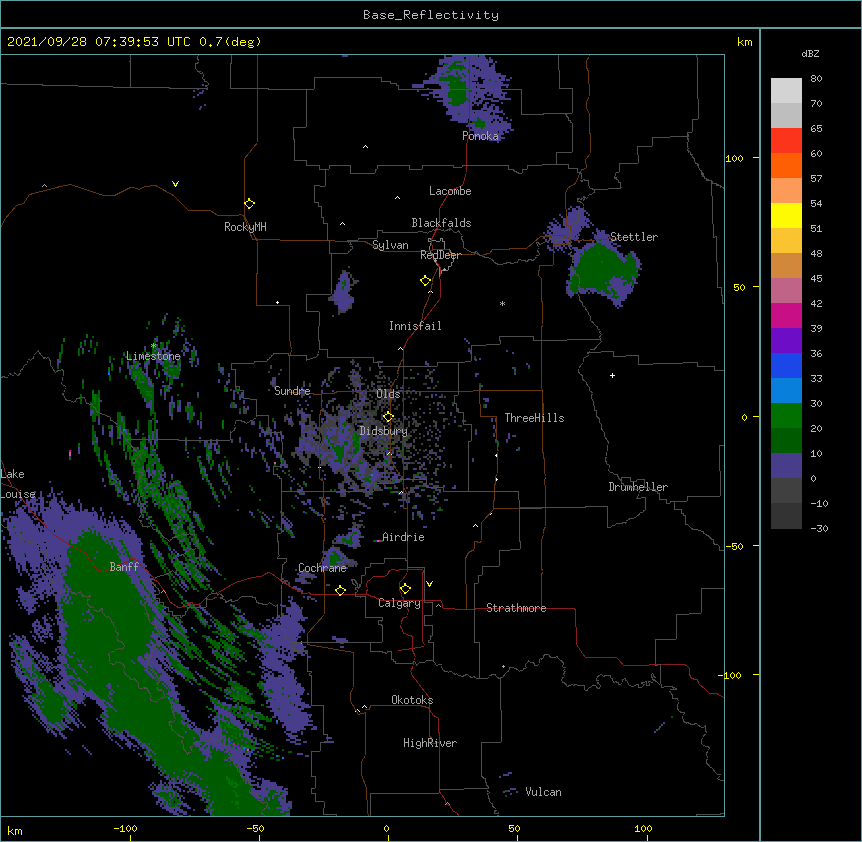Click the Stettler city label
This screenshot has height=842, width=862.
634,237
